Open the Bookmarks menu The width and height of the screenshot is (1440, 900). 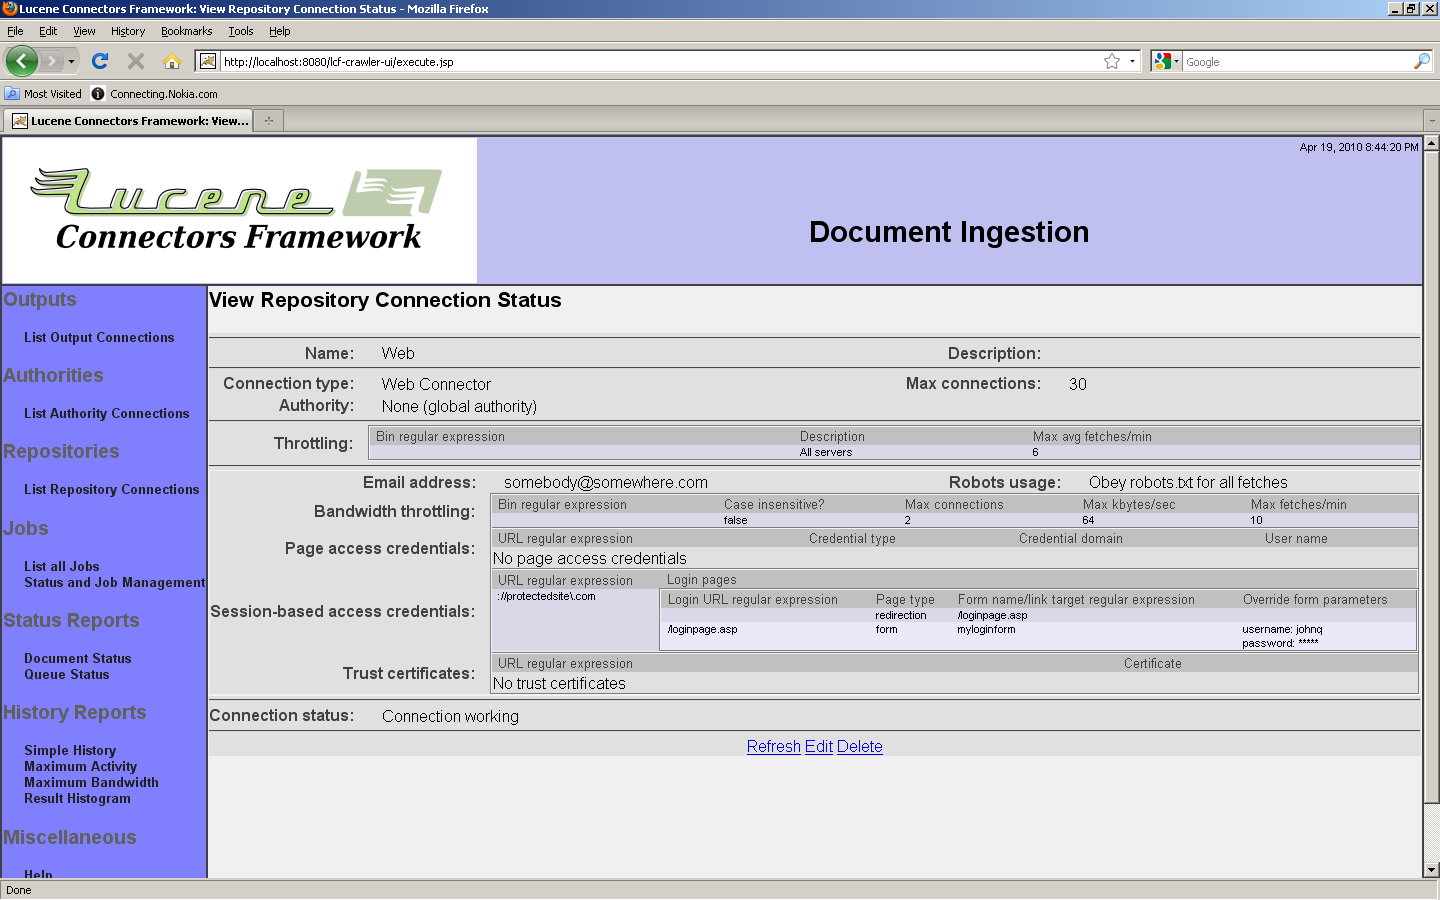coord(186,31)
